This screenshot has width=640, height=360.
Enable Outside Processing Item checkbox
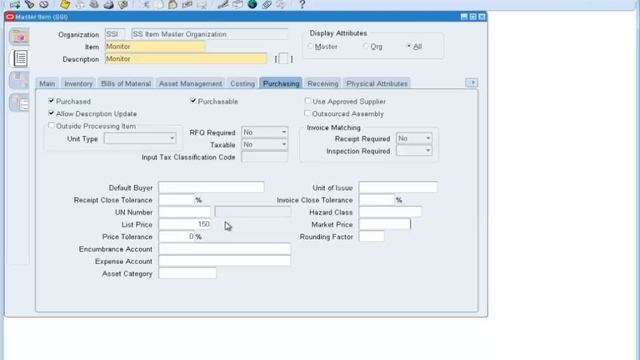(51, 126)
